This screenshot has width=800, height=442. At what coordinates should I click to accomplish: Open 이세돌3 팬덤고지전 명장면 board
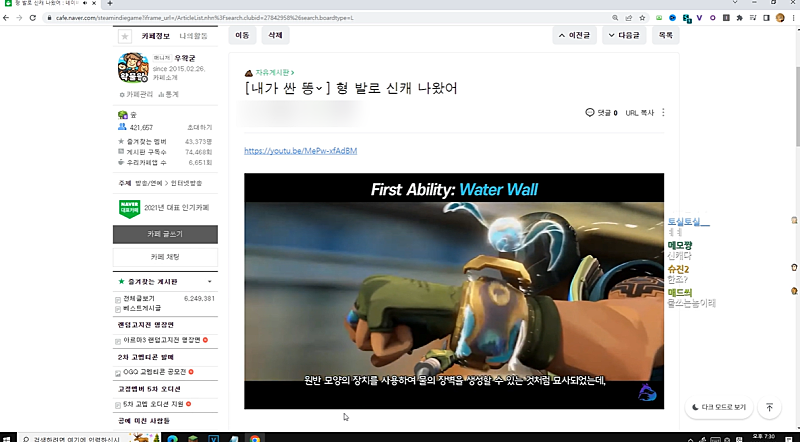pyautogui.click(x=162, y=340)
